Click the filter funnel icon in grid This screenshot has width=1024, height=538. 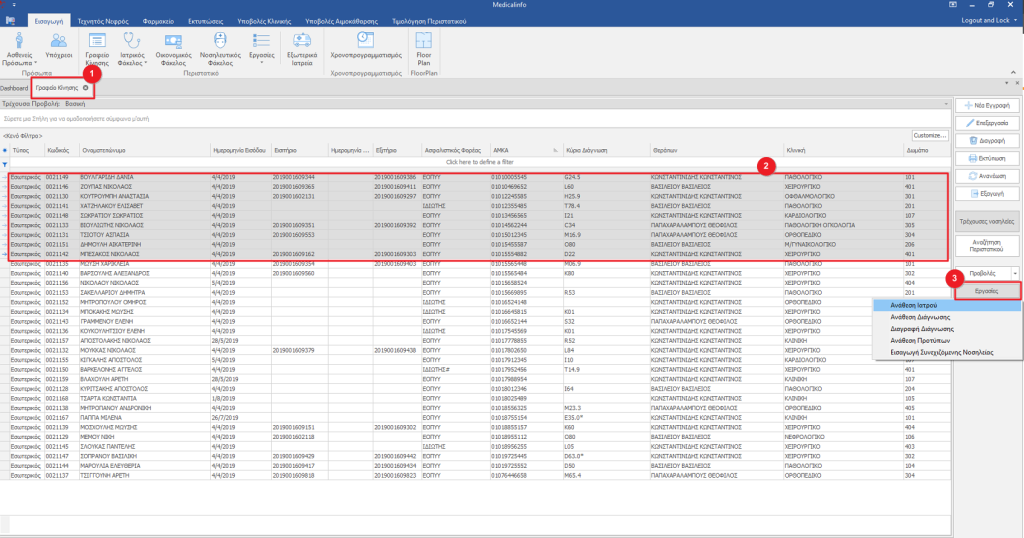pos(5,164)
